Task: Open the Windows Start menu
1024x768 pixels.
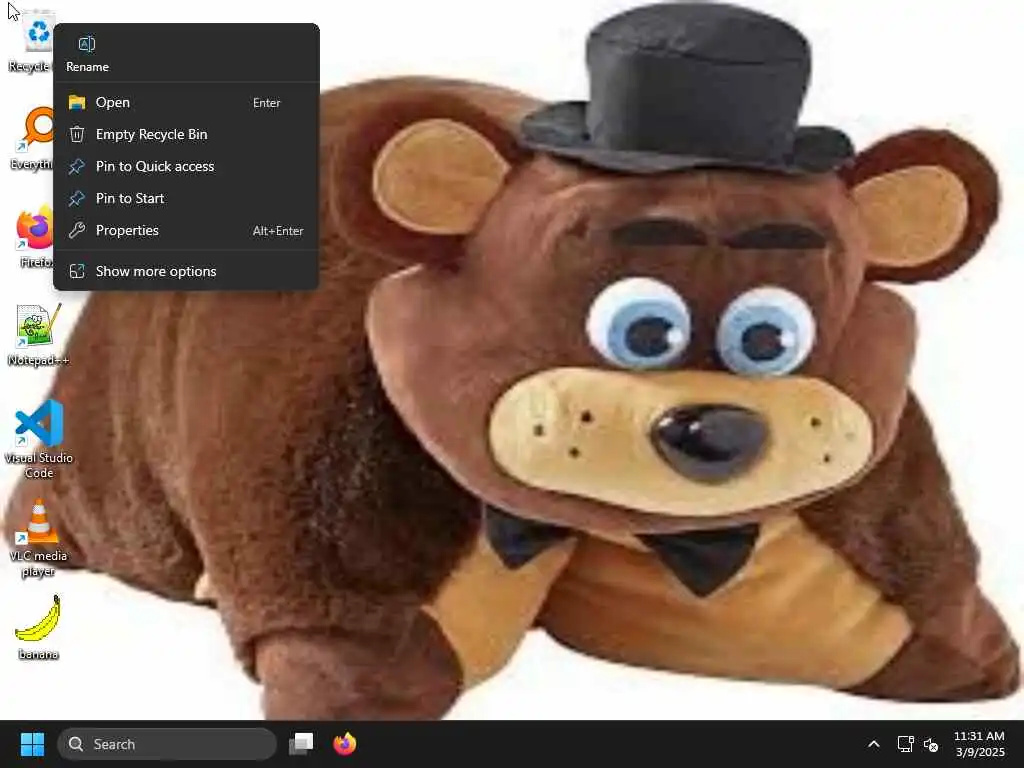Action: point(32,744)
